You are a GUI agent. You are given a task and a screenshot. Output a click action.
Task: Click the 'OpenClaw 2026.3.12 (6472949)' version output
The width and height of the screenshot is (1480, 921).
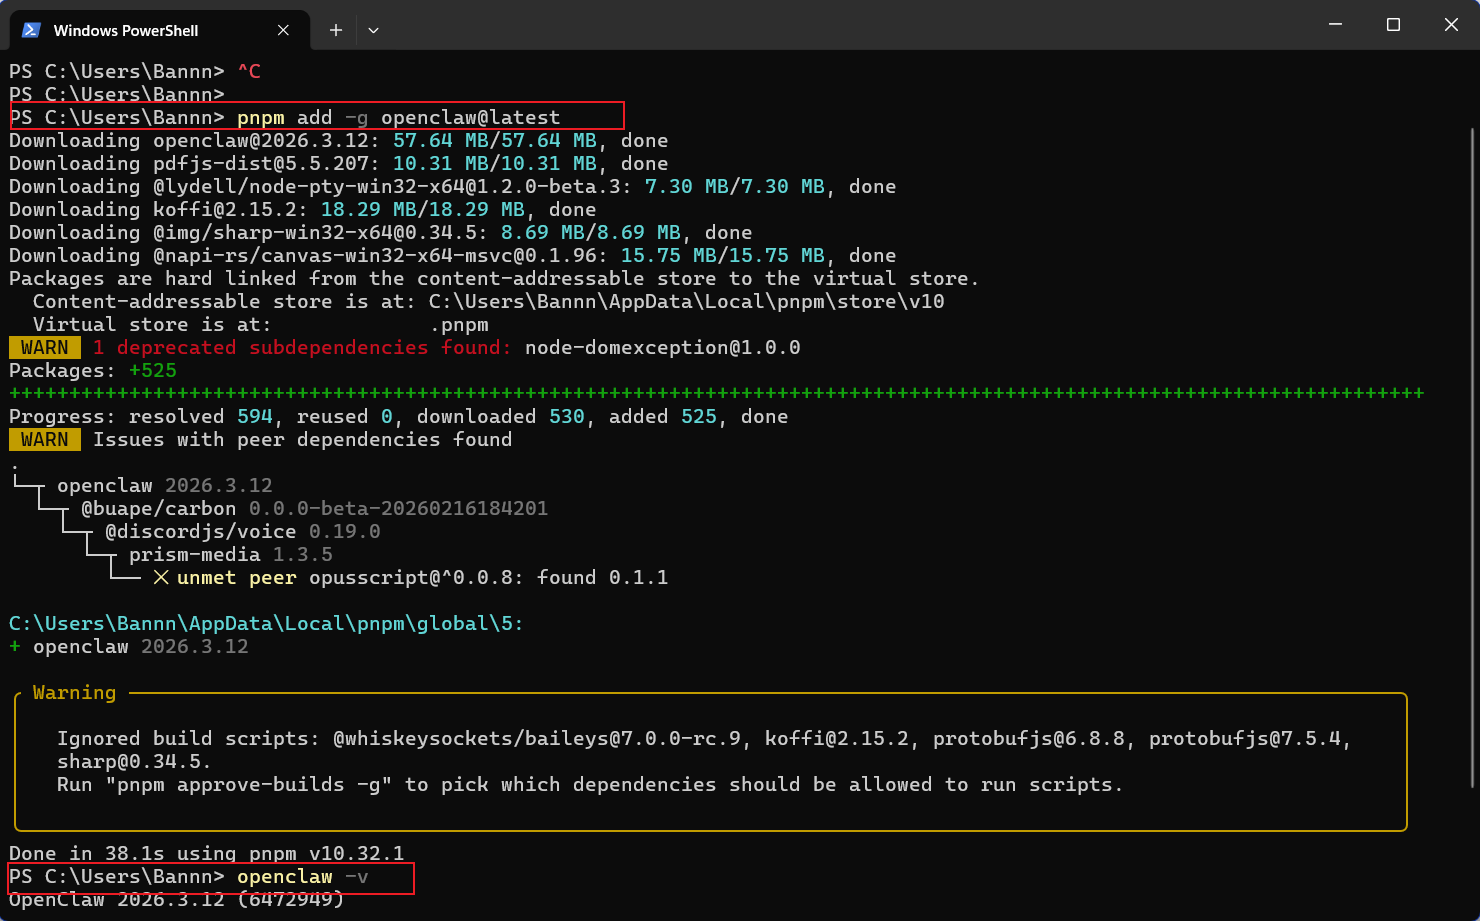(x=176, y=899)
